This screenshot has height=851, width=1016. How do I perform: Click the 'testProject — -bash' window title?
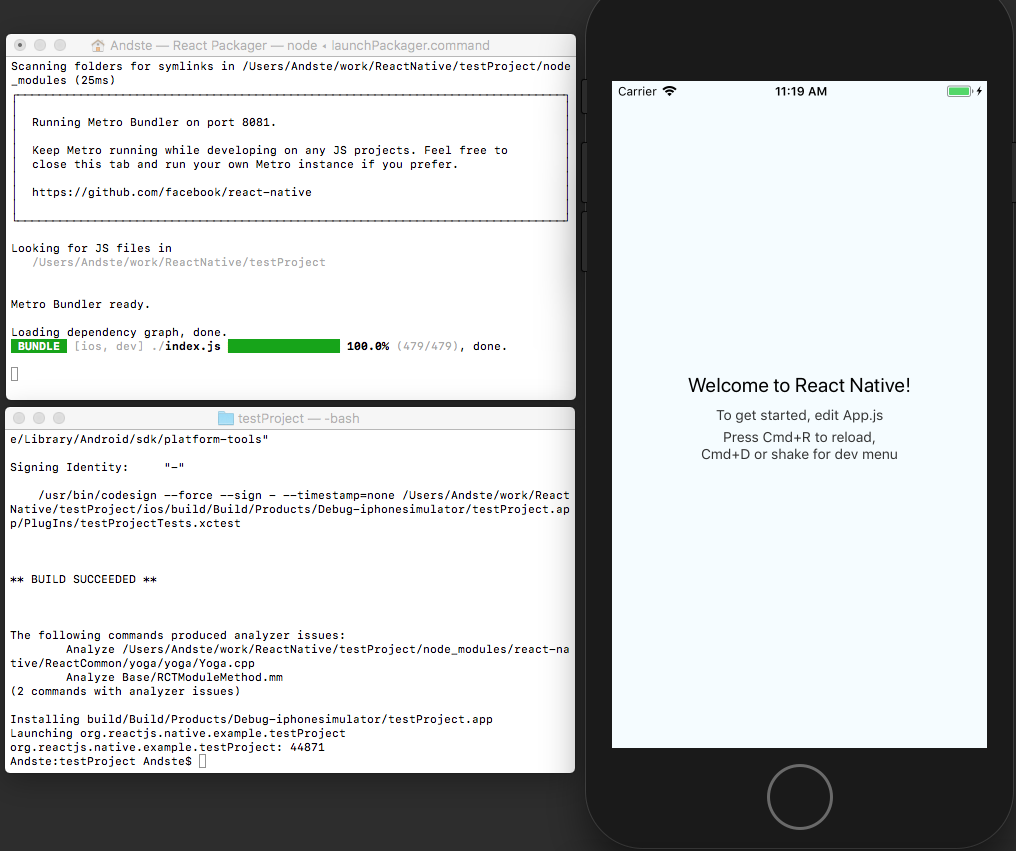pyautogui.click(x=299, y=419)
